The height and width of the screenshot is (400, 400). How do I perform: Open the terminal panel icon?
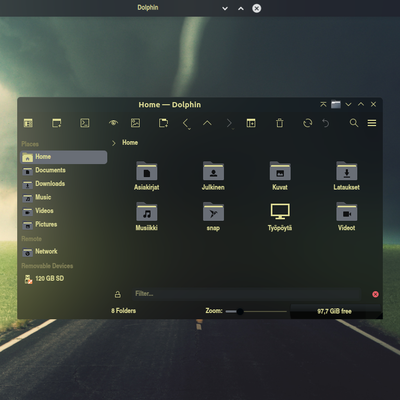coord(85,123)
